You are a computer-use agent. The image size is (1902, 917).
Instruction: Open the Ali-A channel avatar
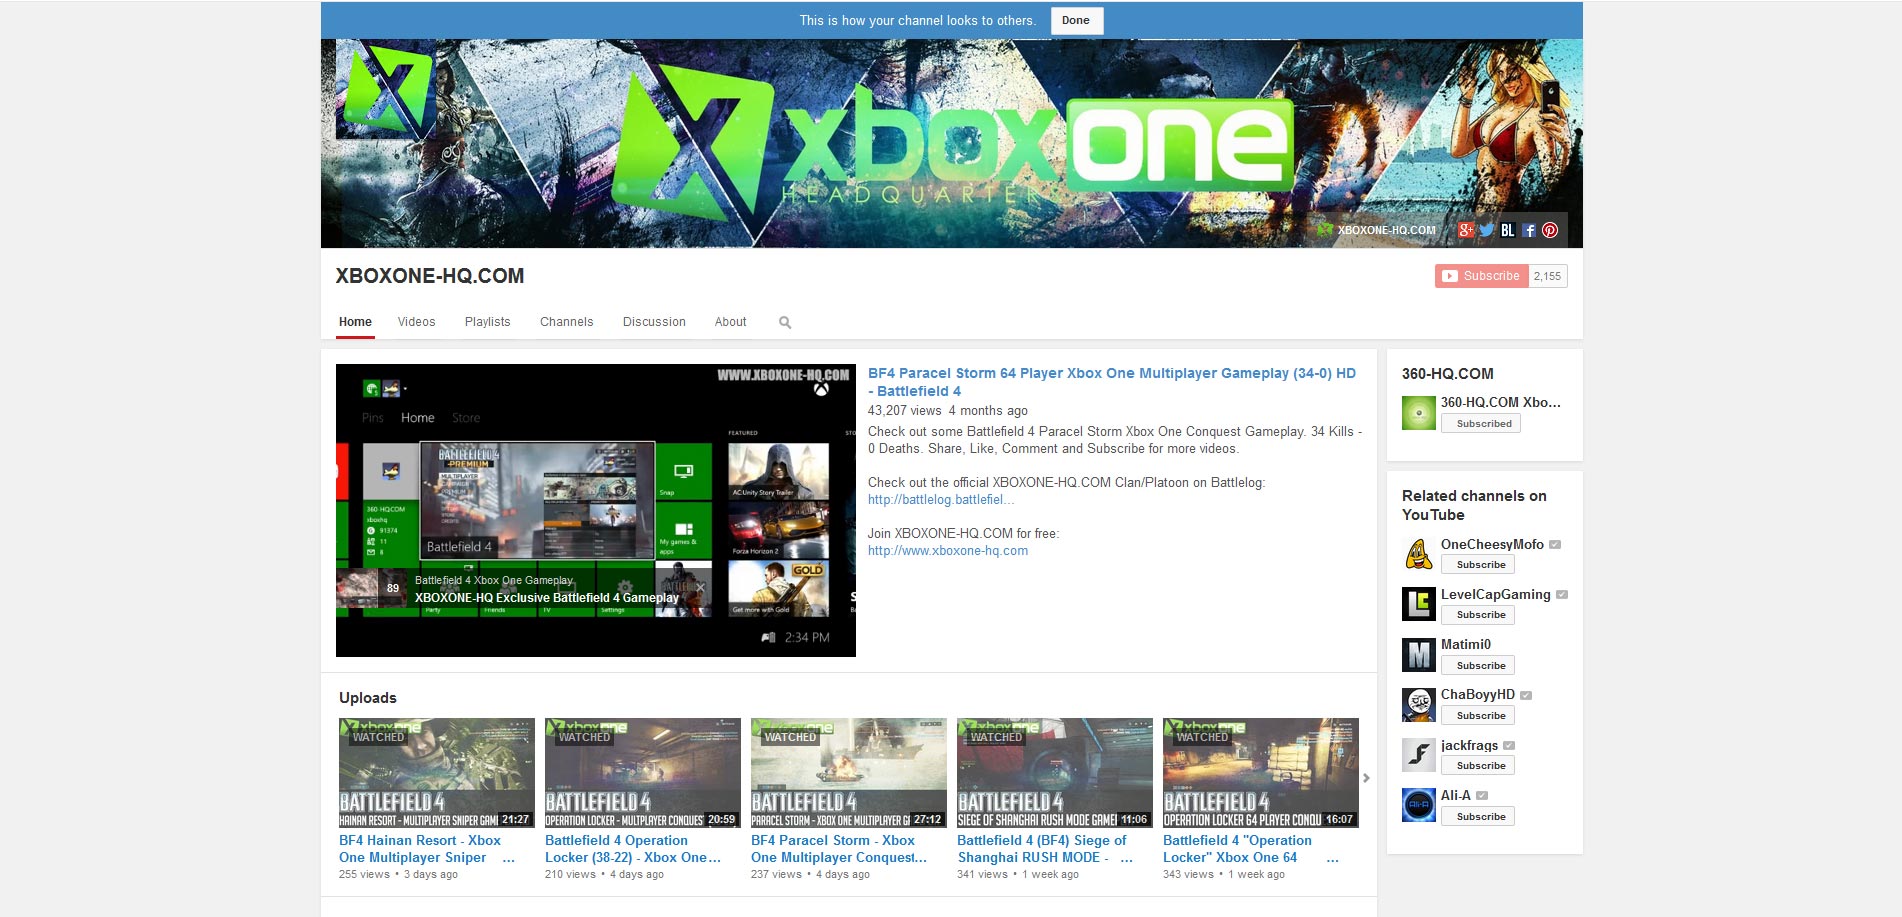1418,805
